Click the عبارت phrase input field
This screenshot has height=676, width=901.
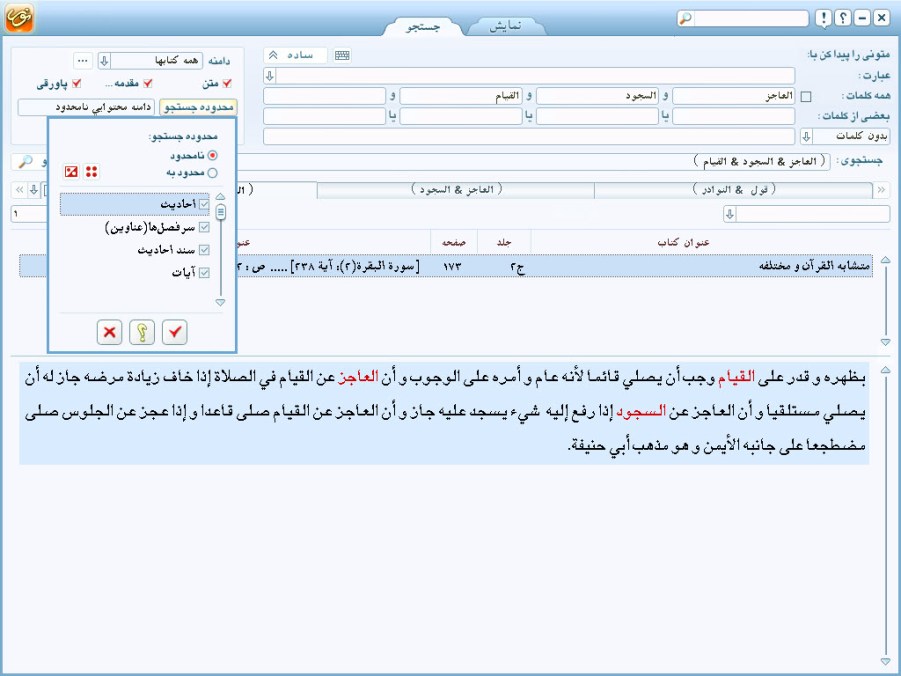(535, 76)
